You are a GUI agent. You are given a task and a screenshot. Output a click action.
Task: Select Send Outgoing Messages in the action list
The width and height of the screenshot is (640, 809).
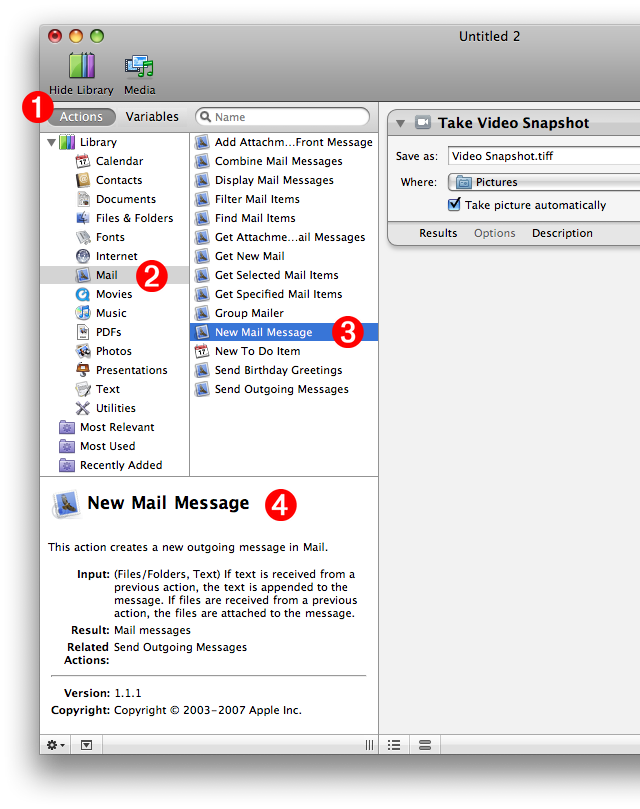pyautogui.click(x=284, y=389)
